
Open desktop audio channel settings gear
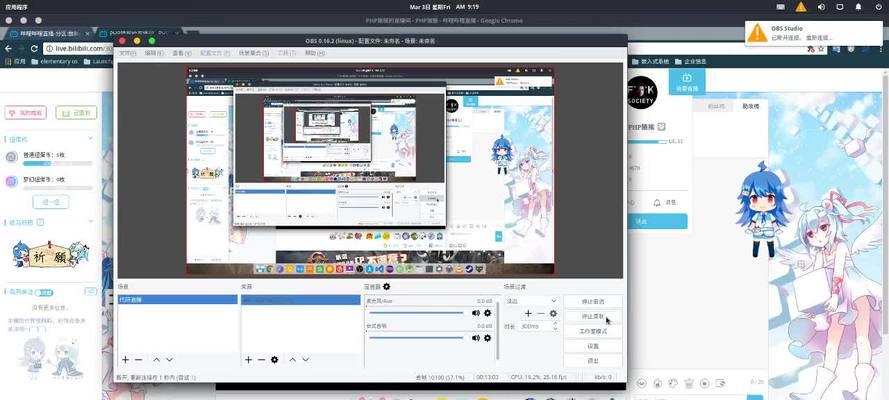[487, 338]
